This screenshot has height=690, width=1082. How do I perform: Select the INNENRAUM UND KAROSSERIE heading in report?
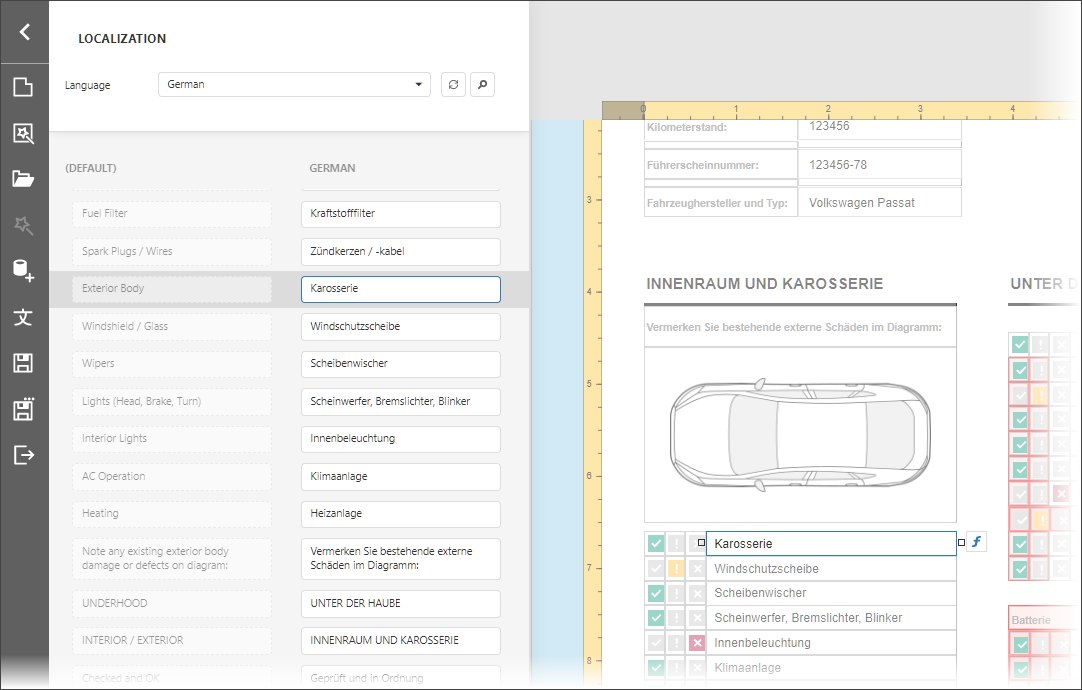point(765,284)
